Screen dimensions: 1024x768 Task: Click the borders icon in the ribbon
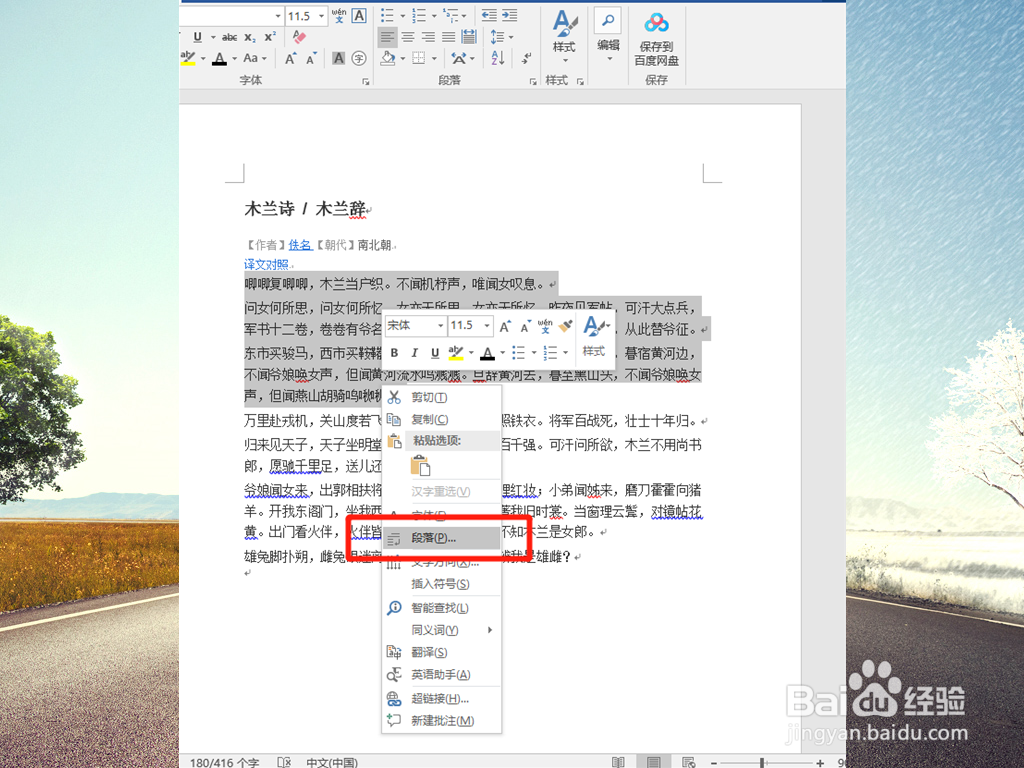click(419, 58)
